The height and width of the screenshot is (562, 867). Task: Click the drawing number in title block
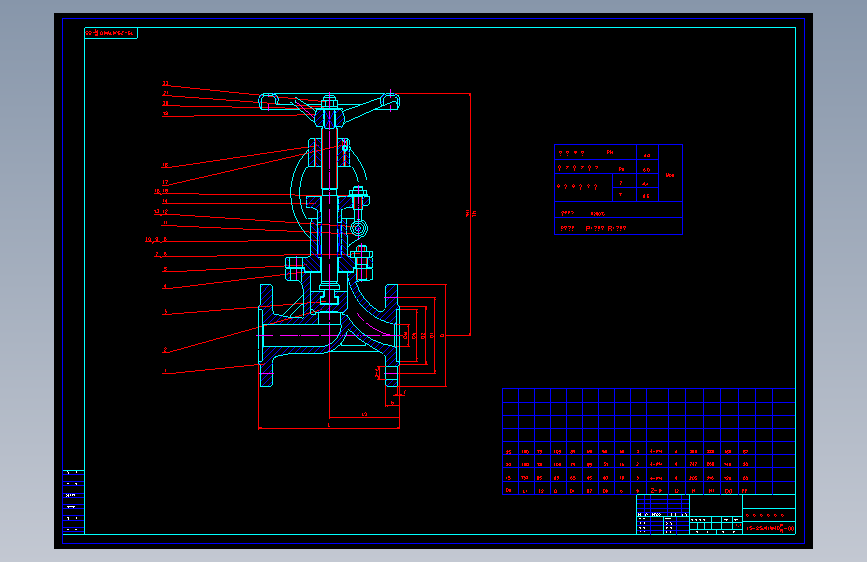tap(770, 528)
